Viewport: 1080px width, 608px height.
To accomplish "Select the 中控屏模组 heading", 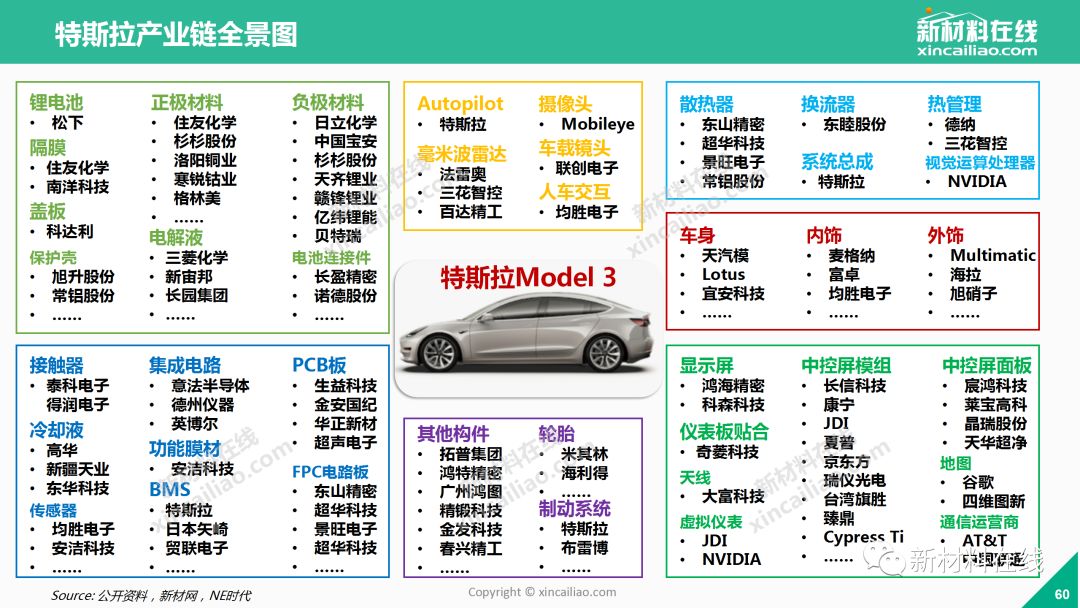I will [846, 366].
